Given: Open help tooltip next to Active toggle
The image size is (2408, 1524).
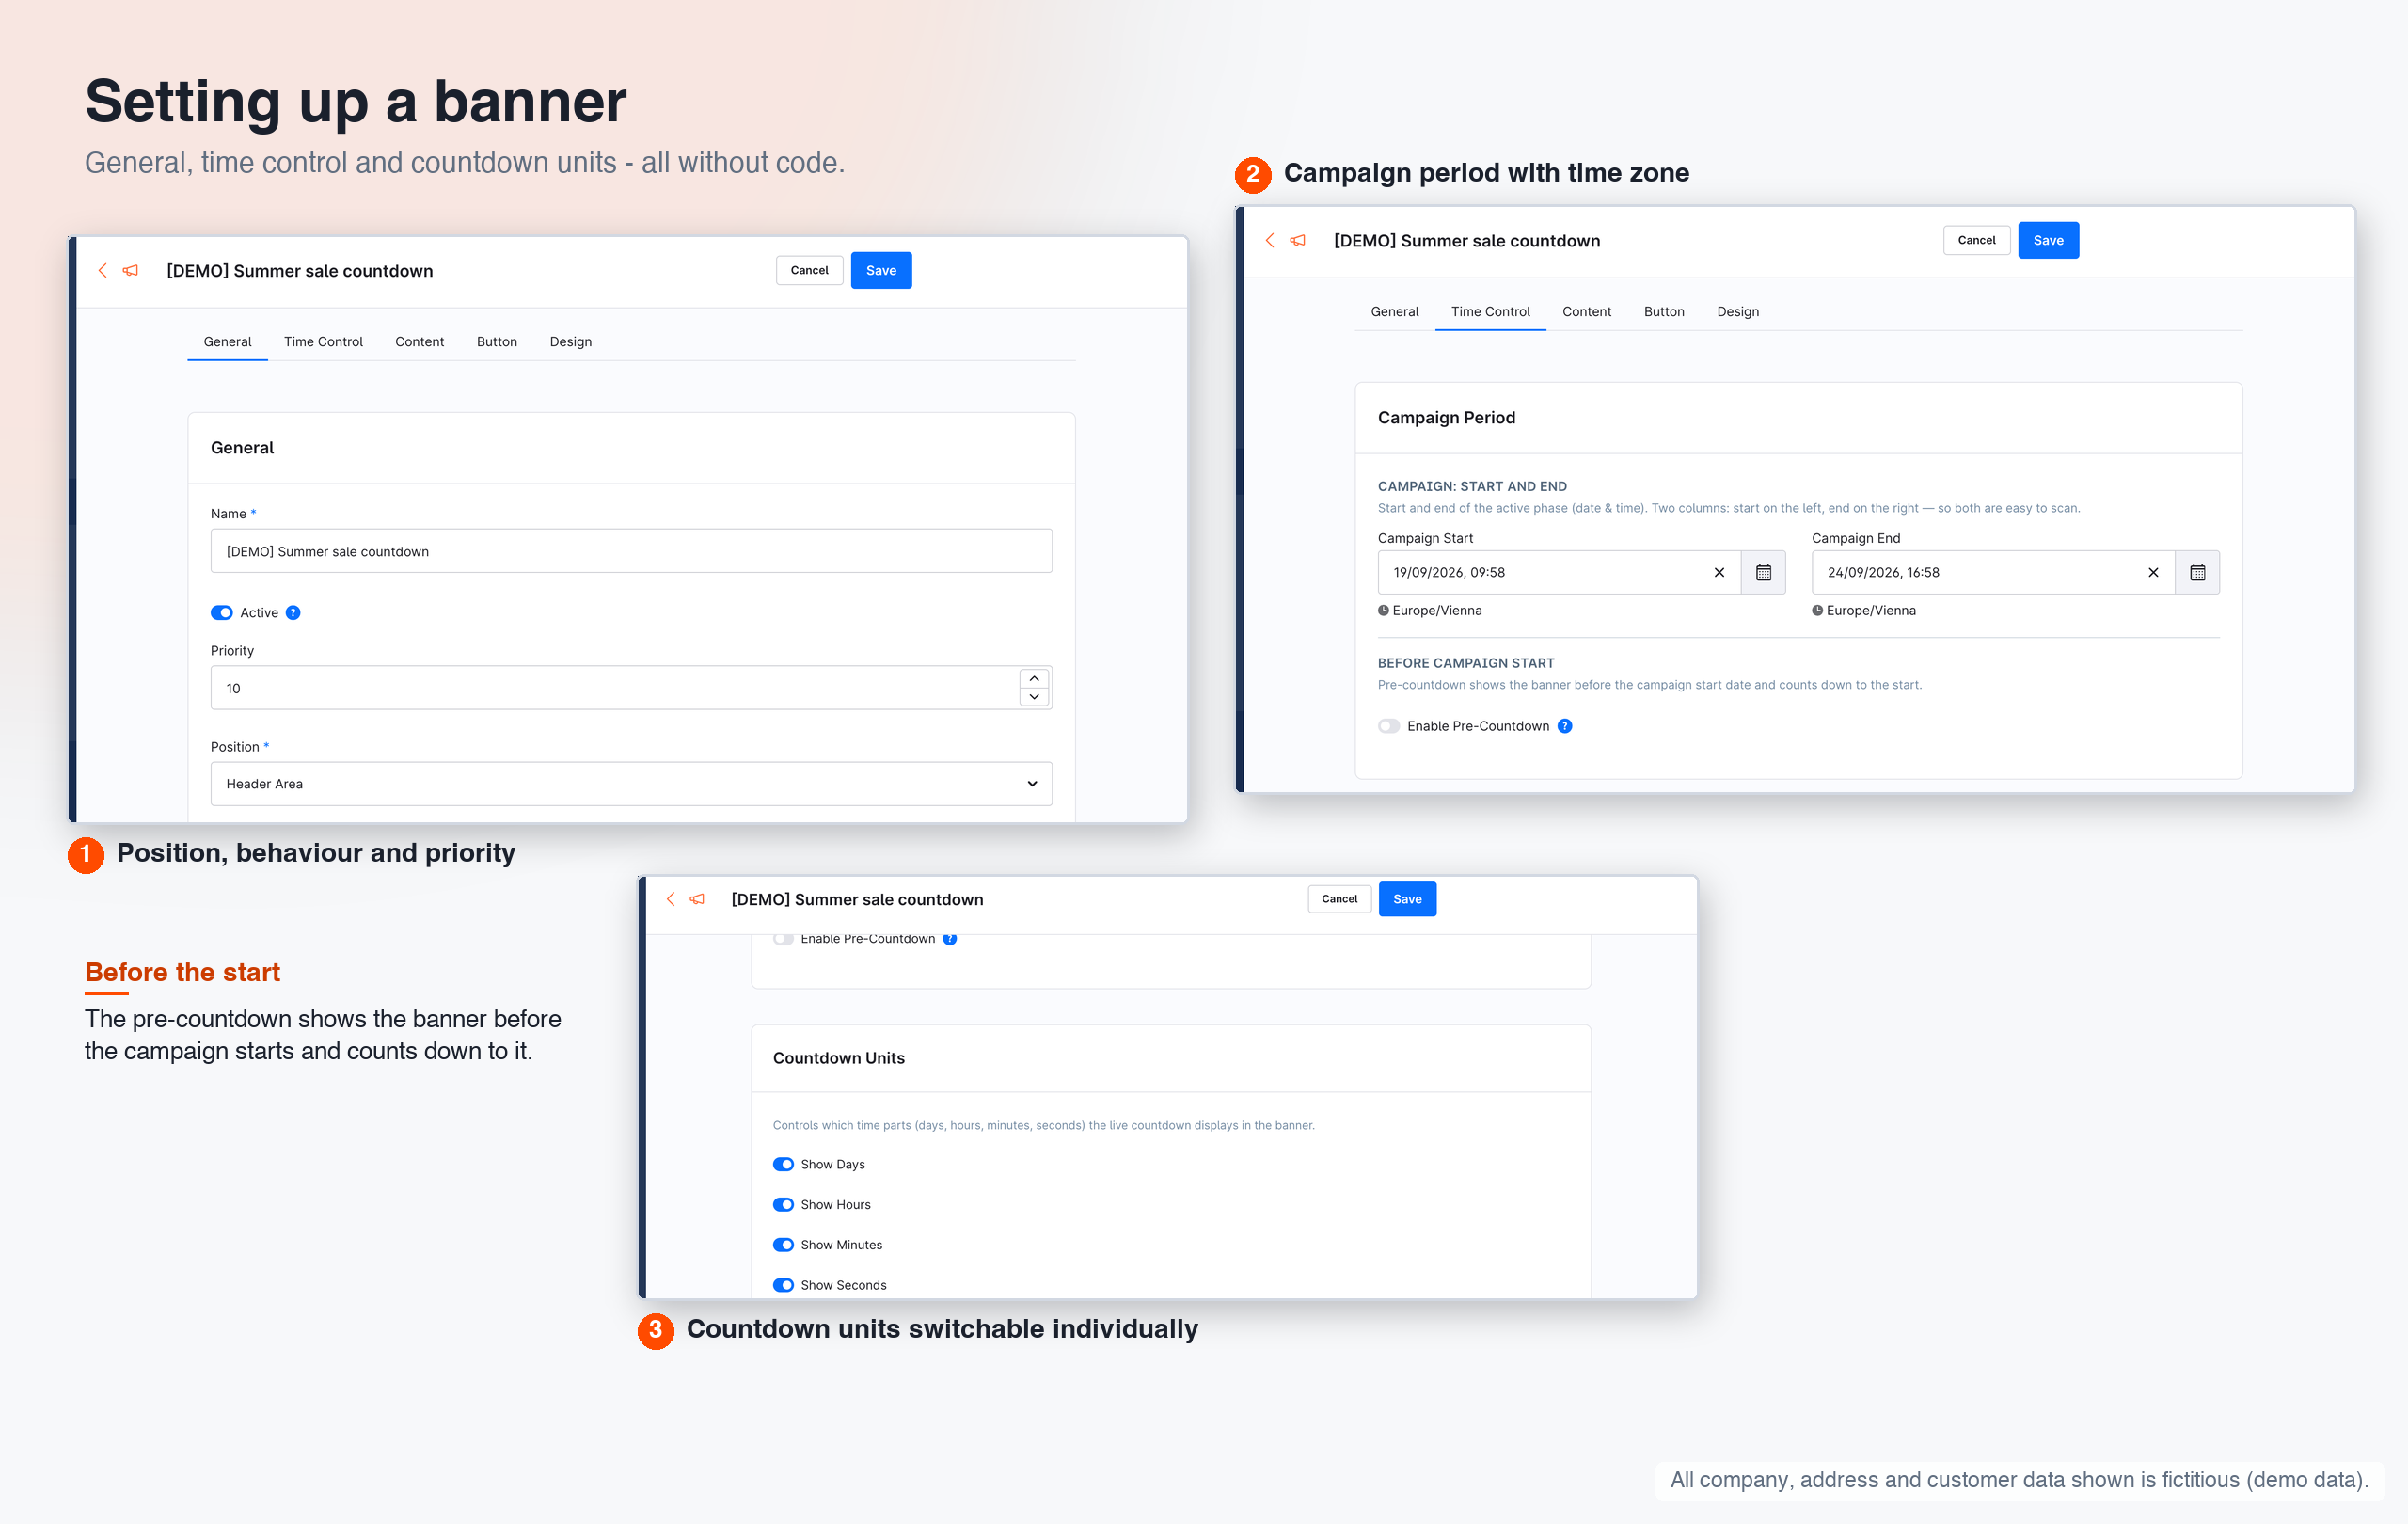Looking at the screenshot, I should point(293,612).
